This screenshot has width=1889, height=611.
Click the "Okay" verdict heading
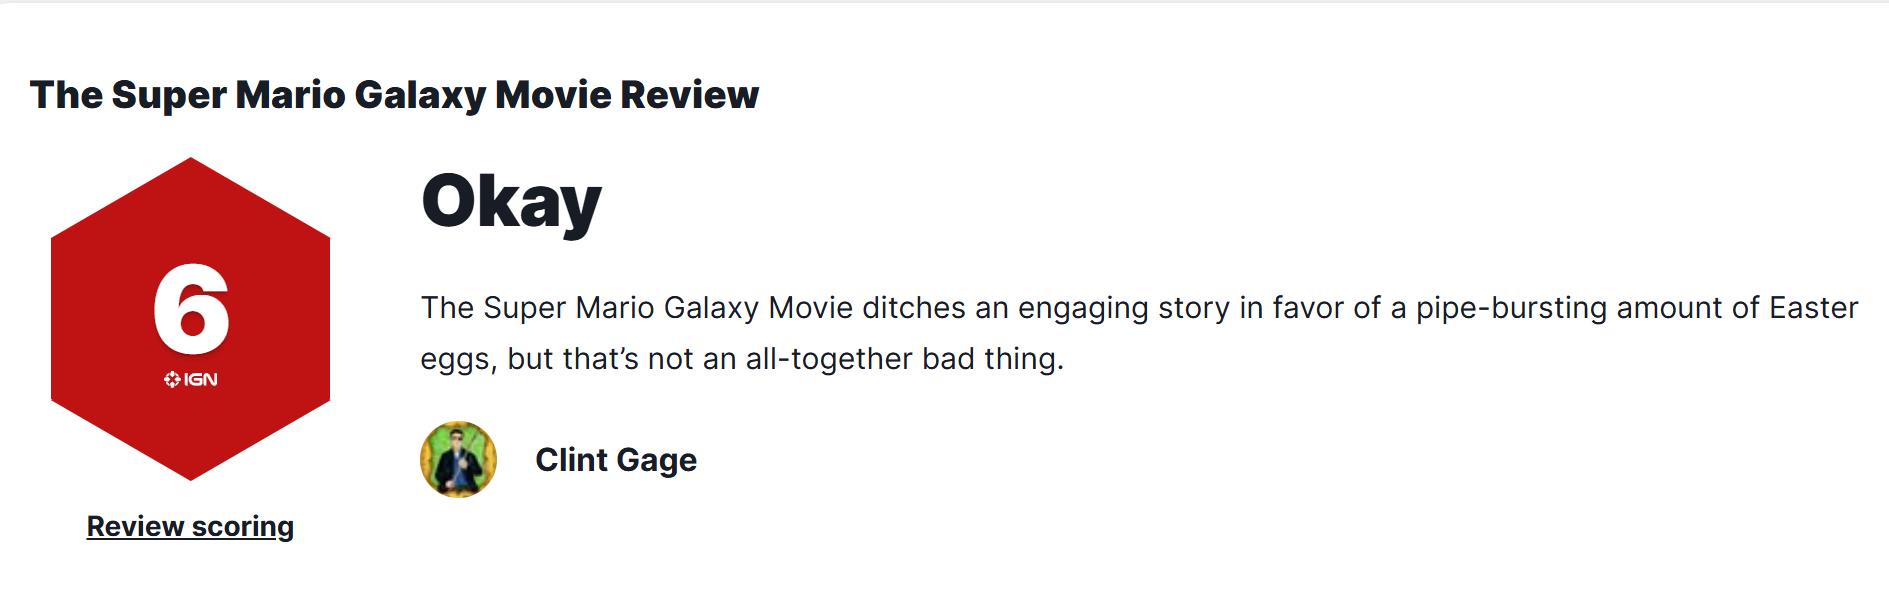511,203
